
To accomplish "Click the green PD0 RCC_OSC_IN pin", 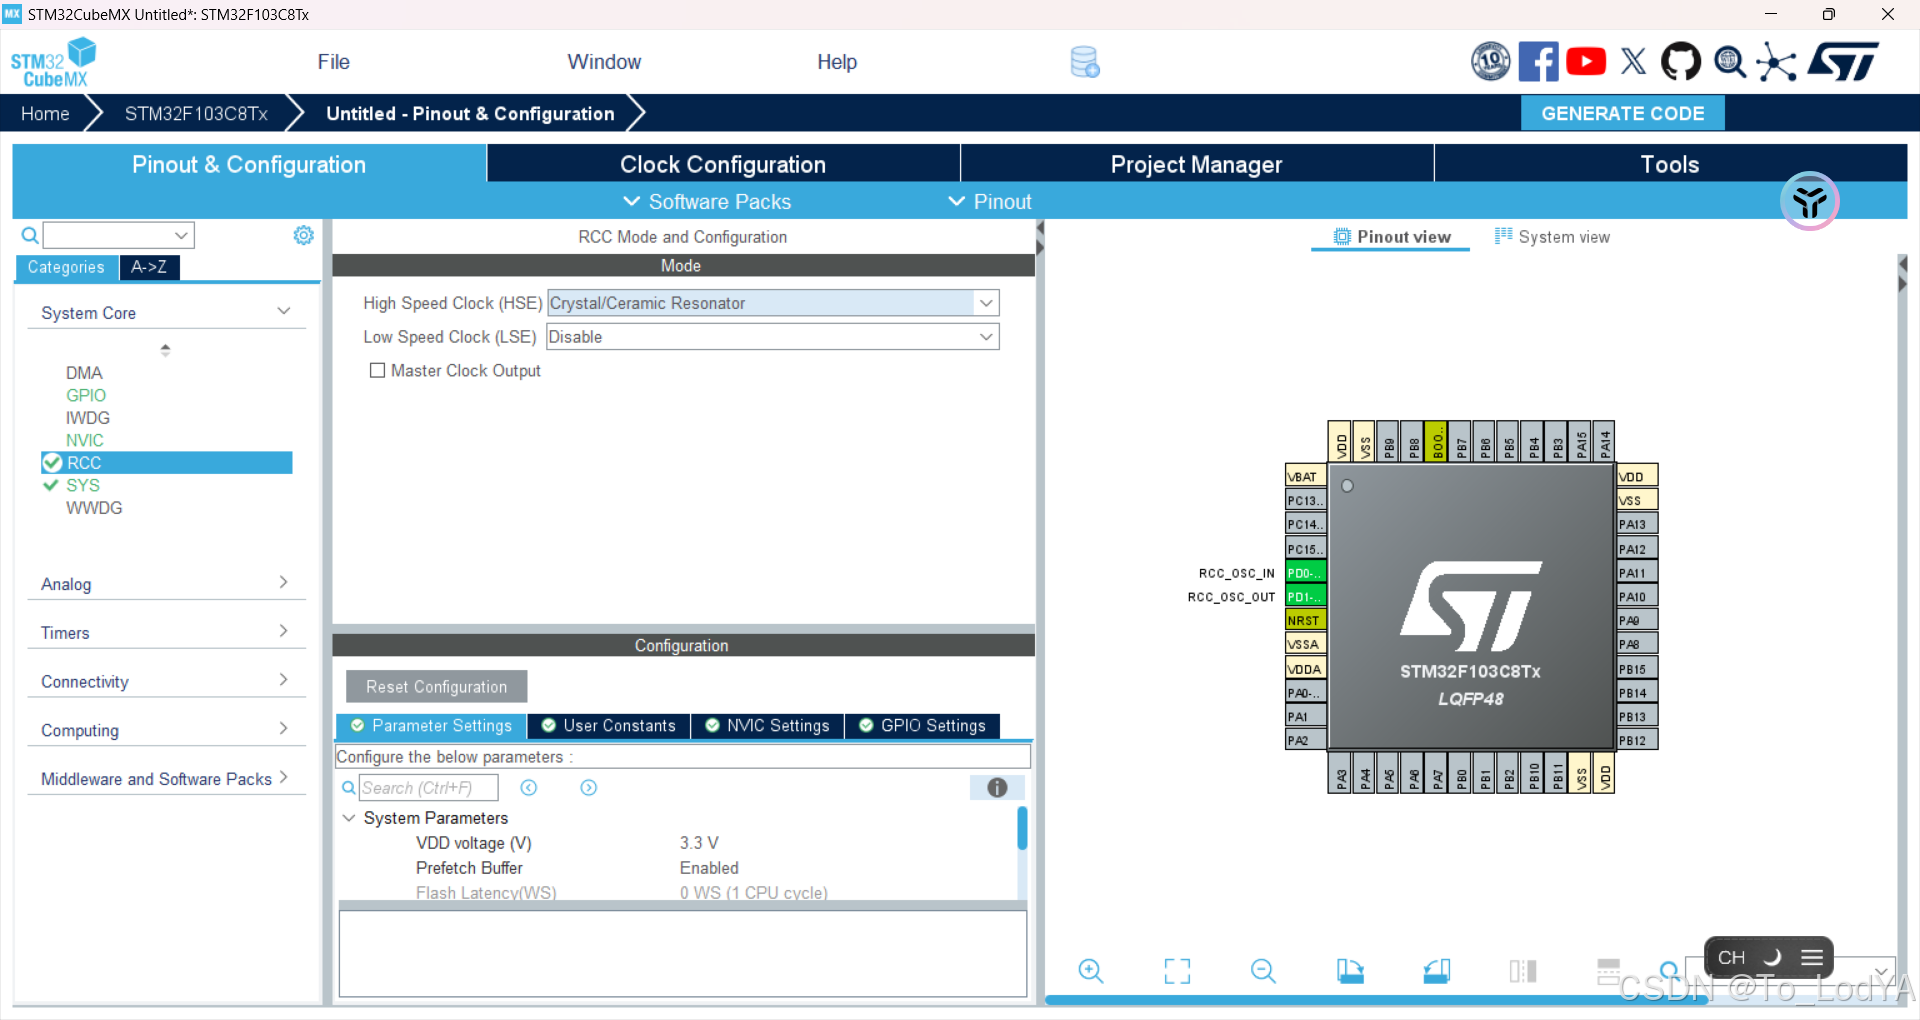I will [1305, 572].
